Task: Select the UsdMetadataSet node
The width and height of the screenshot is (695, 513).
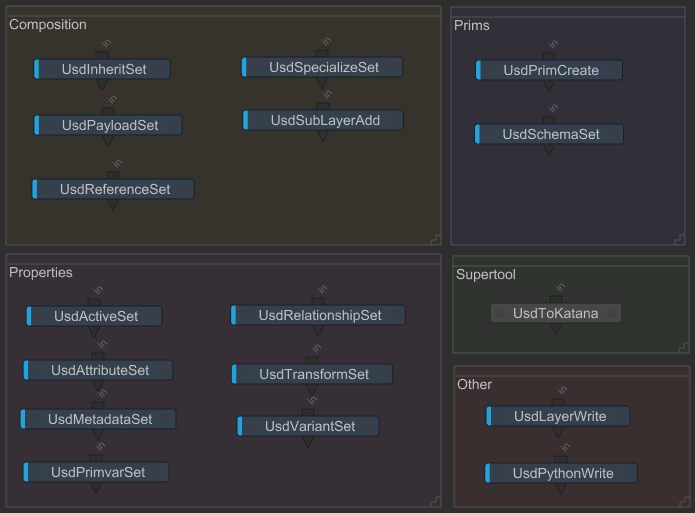Action: click(99, 419)
